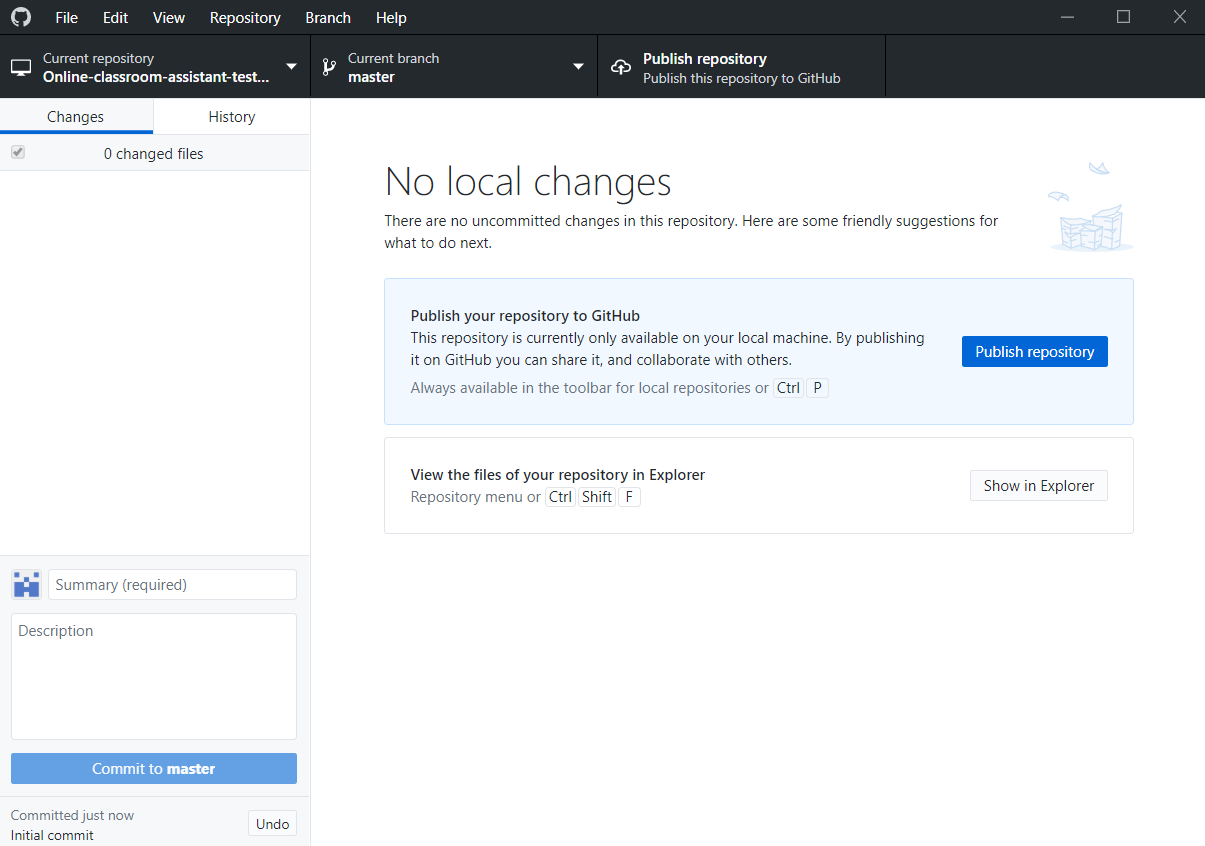Click the Ctrl key hint beside P
Screen dimensions: 1205x846
[x=788, y=388]
